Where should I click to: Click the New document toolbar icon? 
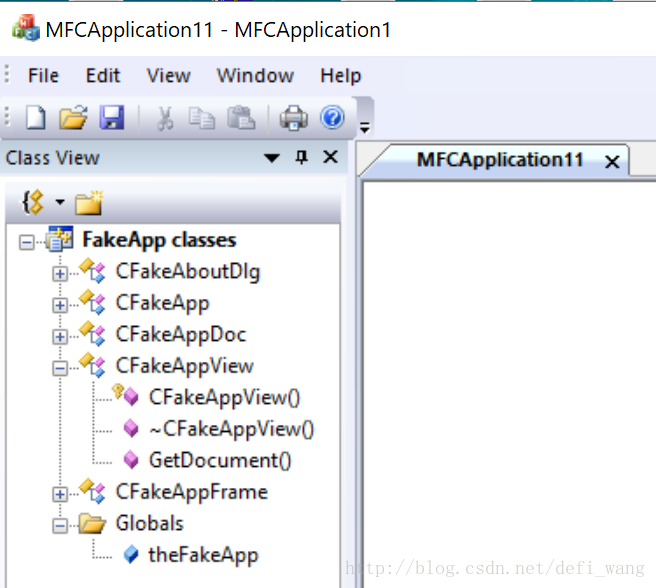[36, 118]
